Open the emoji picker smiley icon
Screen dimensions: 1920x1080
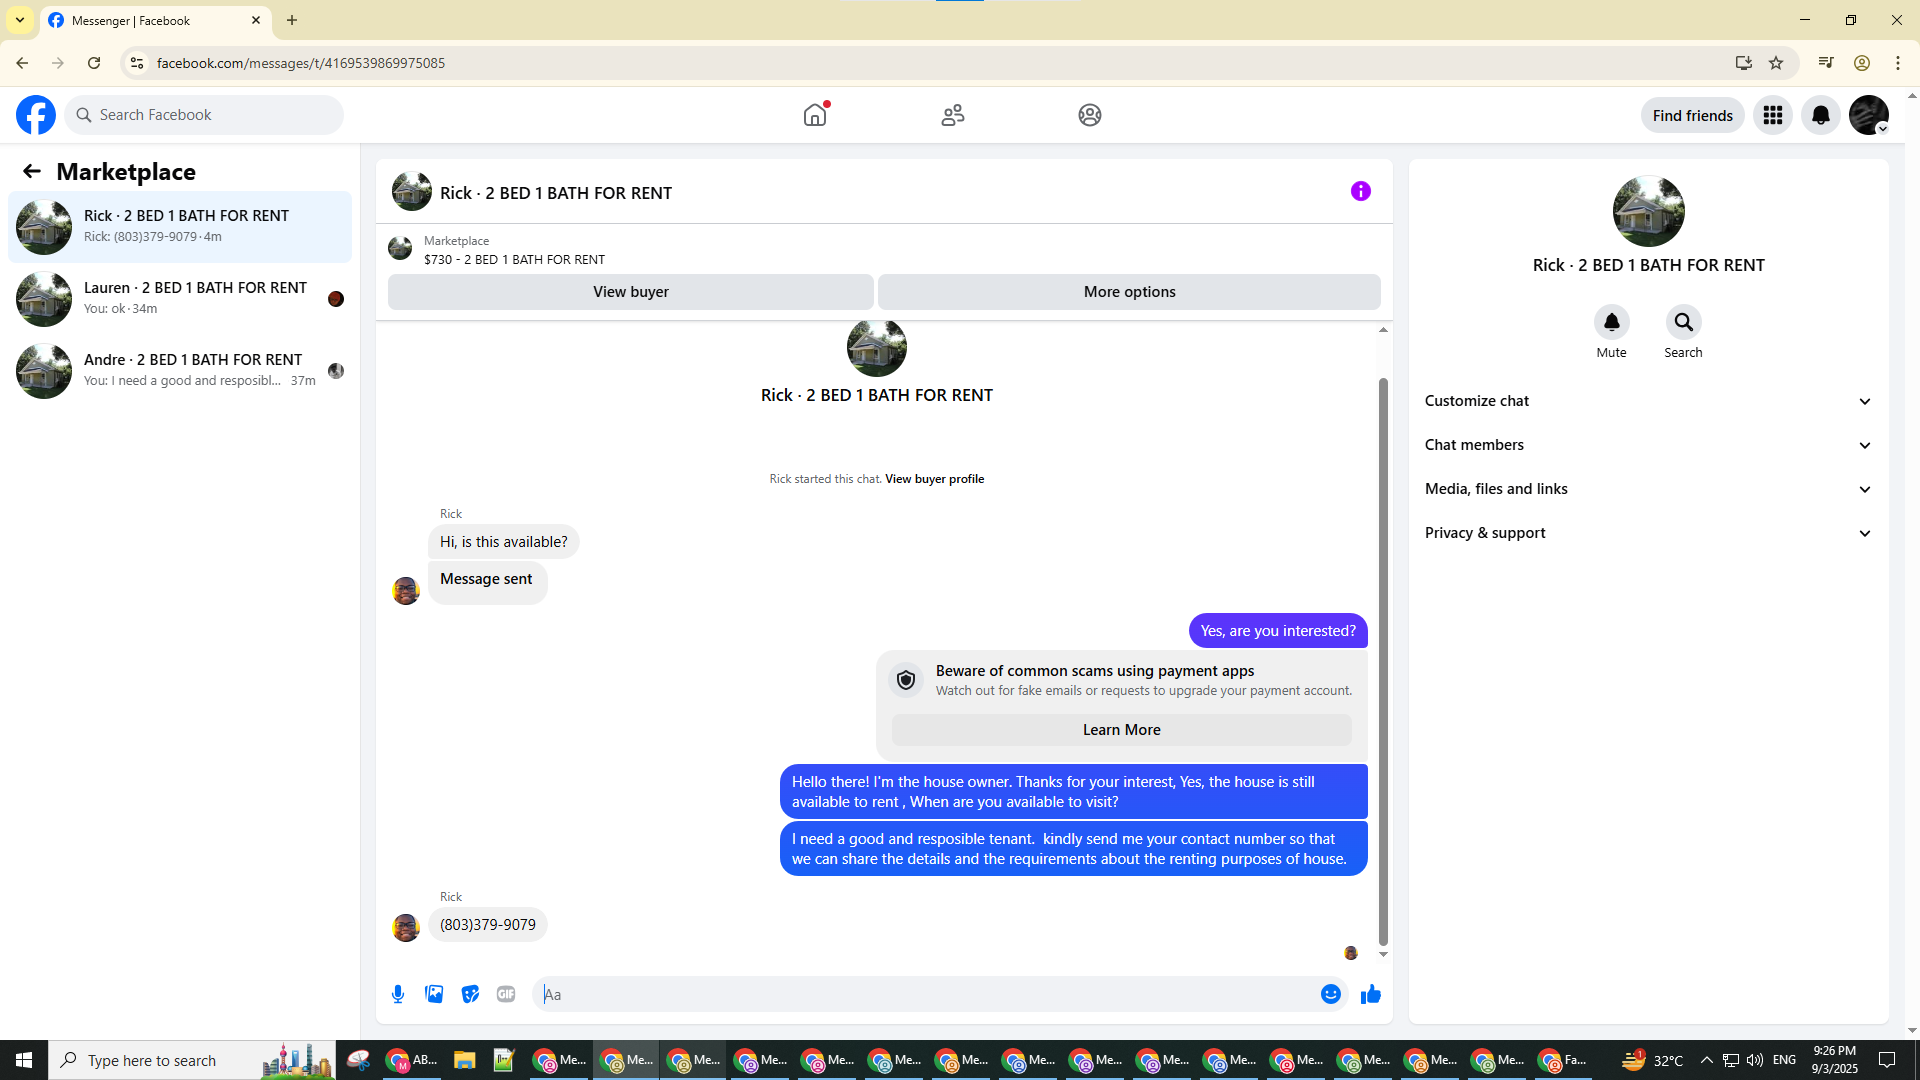point(1331,994)
